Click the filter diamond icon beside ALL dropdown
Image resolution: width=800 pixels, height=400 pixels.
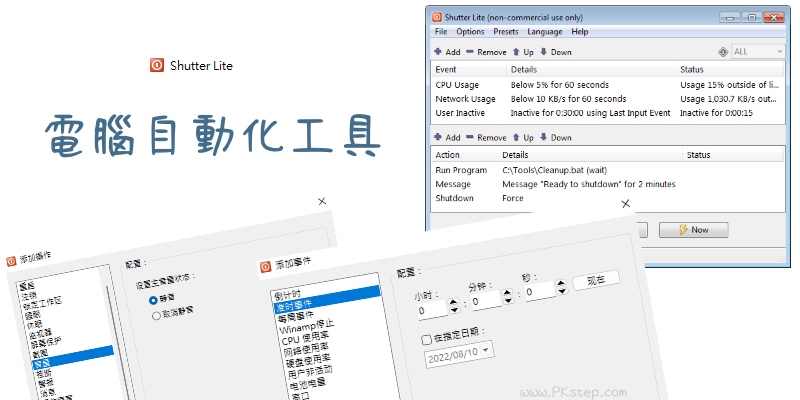tap(723, 52)
